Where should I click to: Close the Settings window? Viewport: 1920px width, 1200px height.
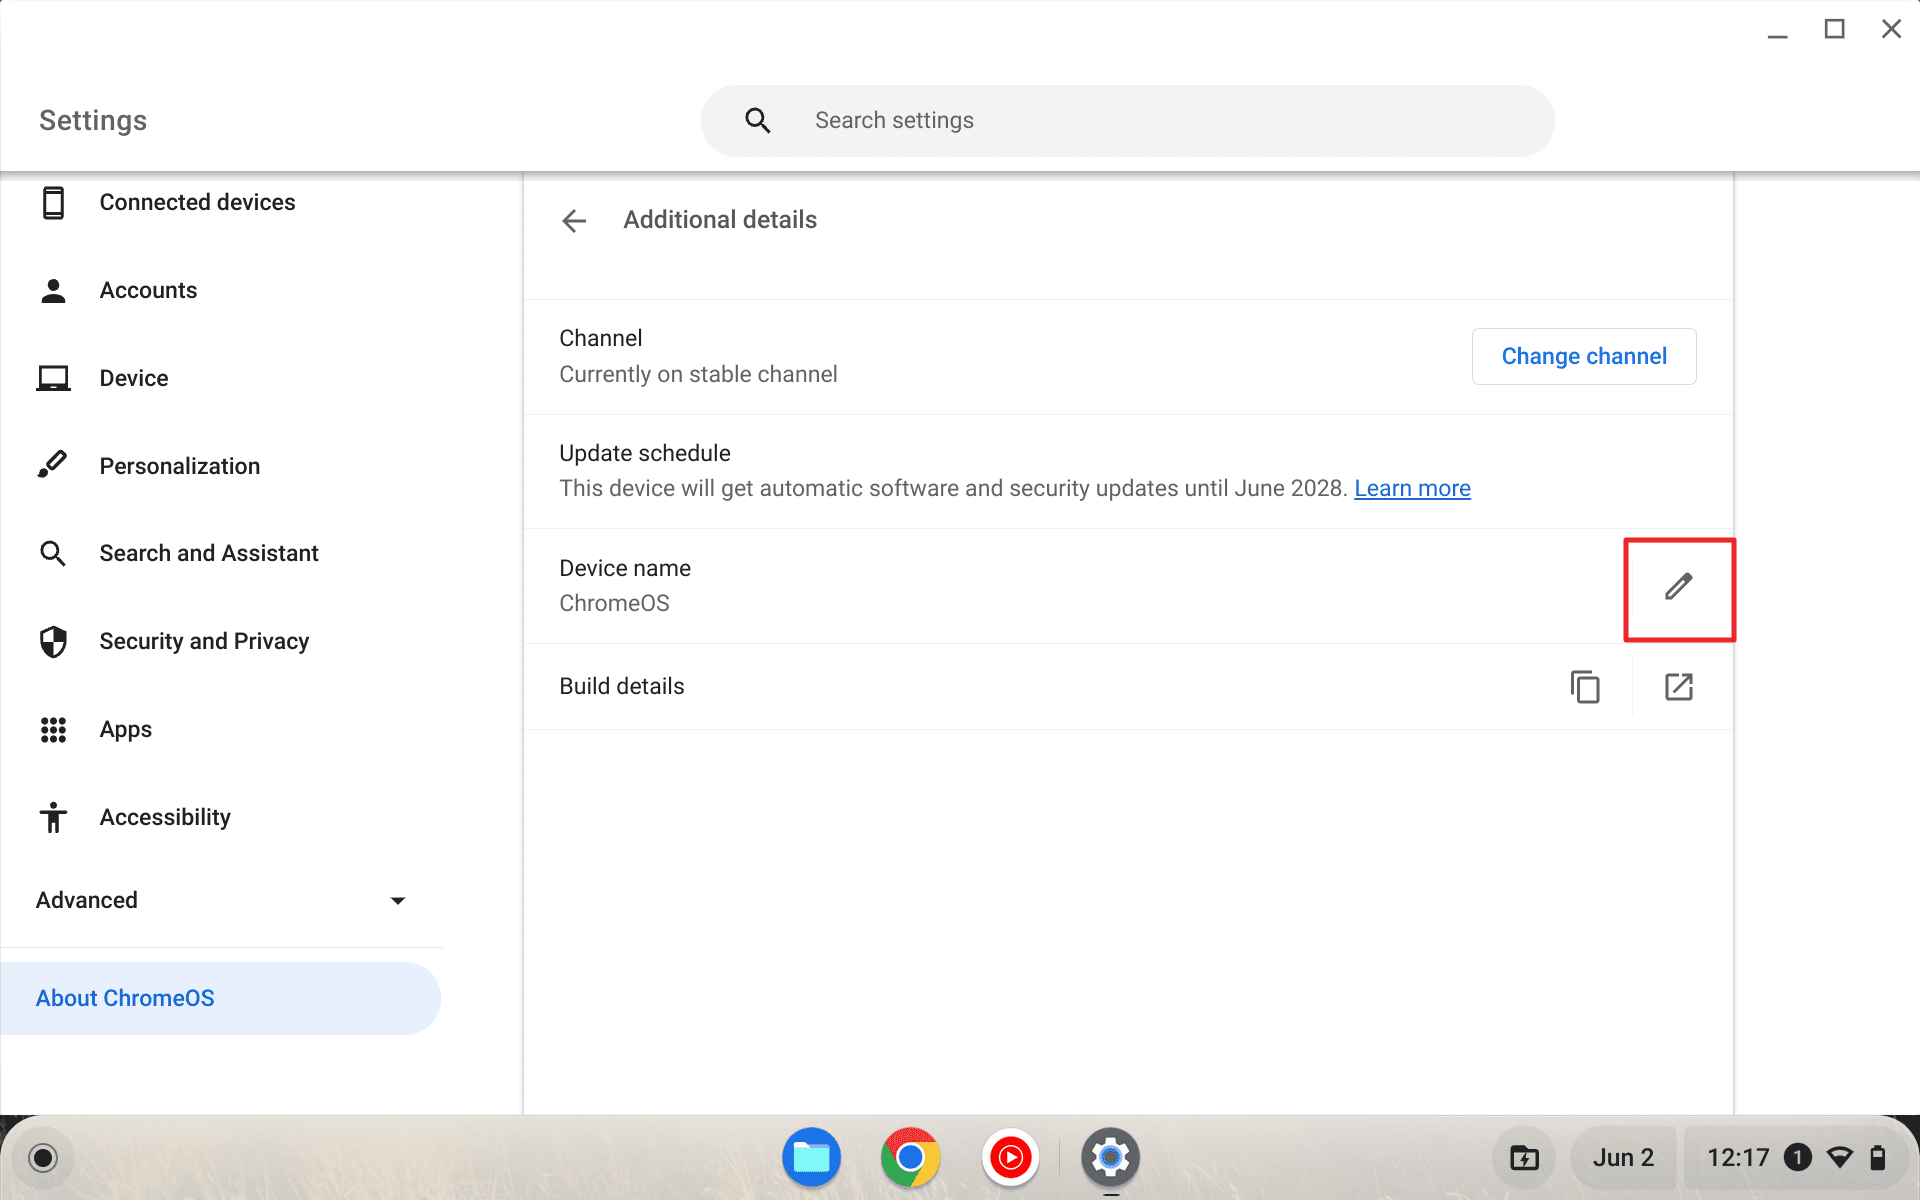(x=1891, y=29)
